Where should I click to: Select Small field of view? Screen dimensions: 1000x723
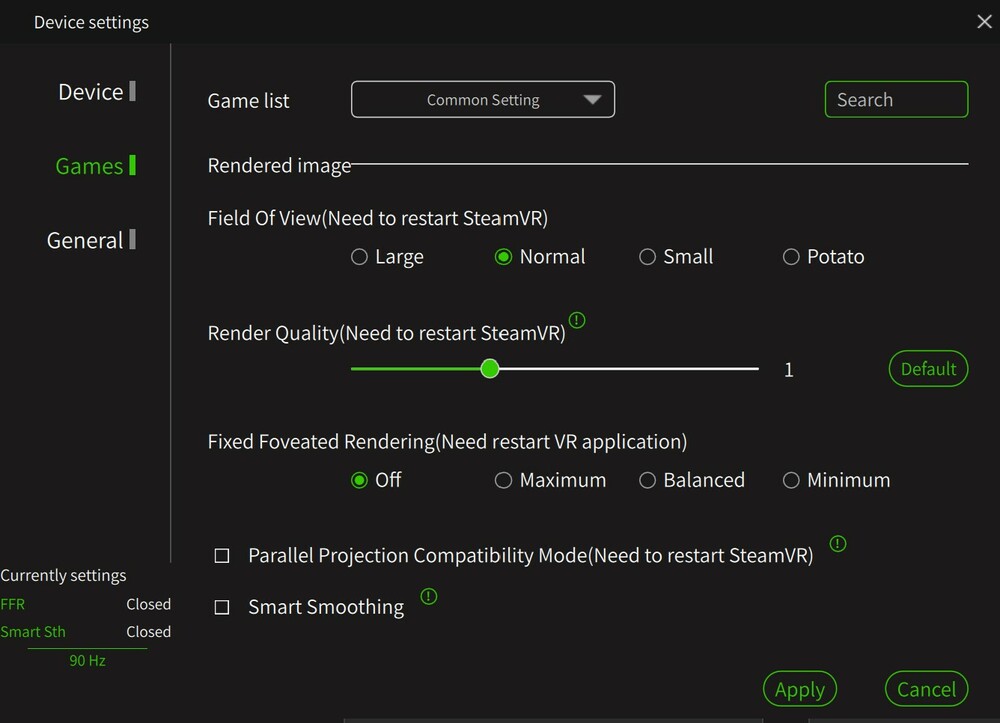click(647, 257)
